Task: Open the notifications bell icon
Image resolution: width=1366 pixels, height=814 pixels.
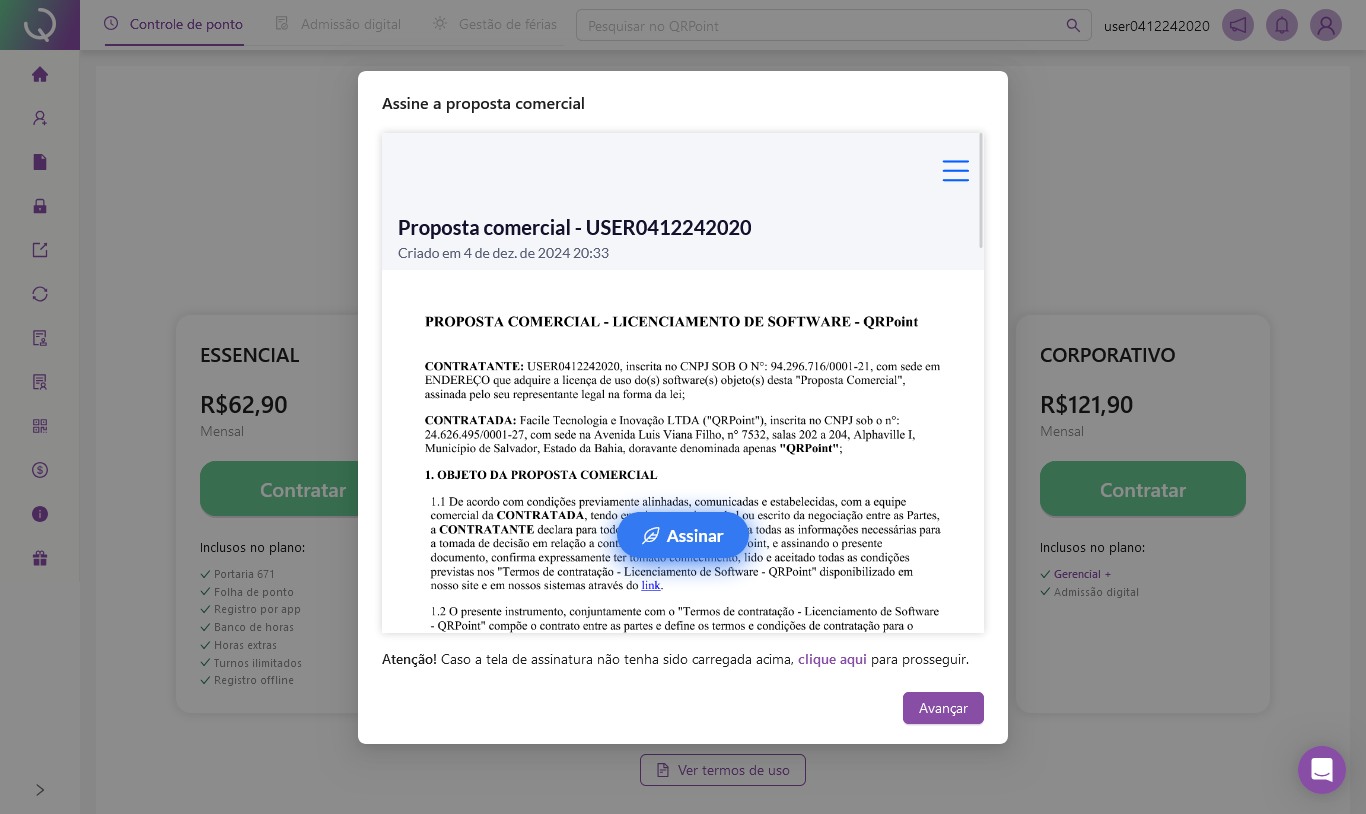Action: (1282, 26)
